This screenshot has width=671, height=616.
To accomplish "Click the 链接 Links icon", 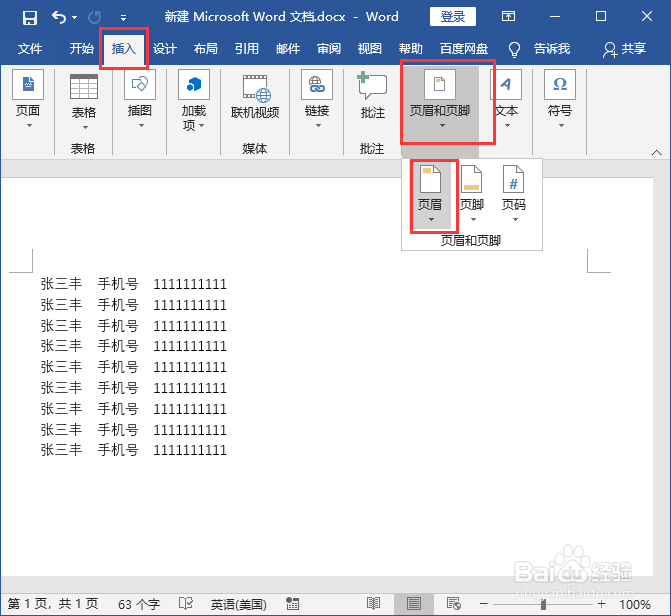I will (317, 84).
